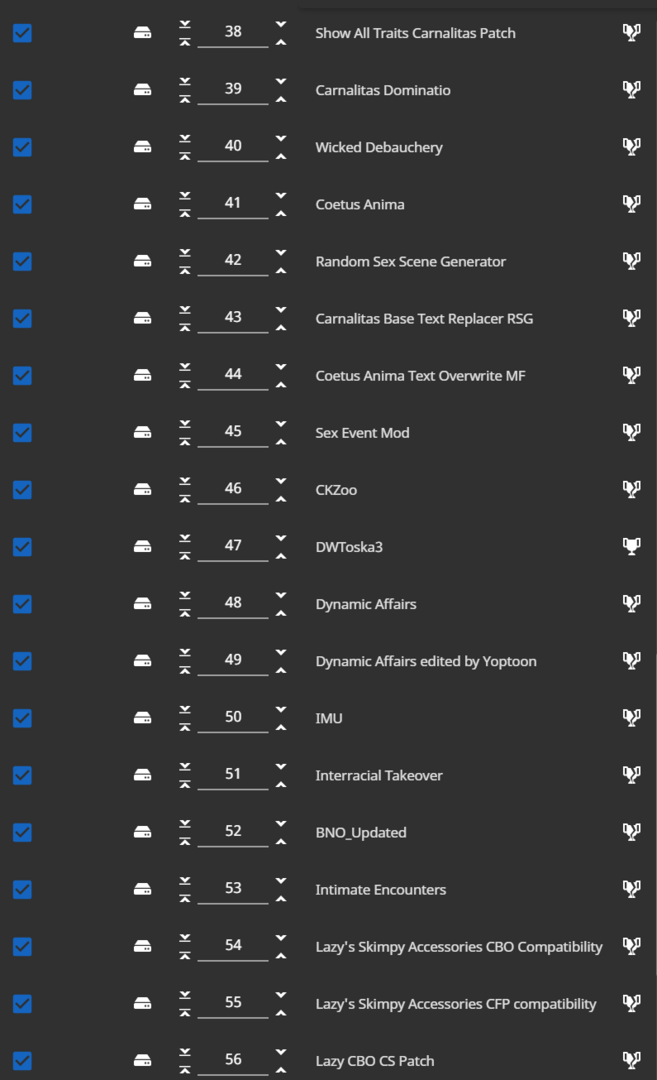Click the drive icon for Show All Traits Carnalitas Patch
657x1080 pixels.
(x=143, y=32)
